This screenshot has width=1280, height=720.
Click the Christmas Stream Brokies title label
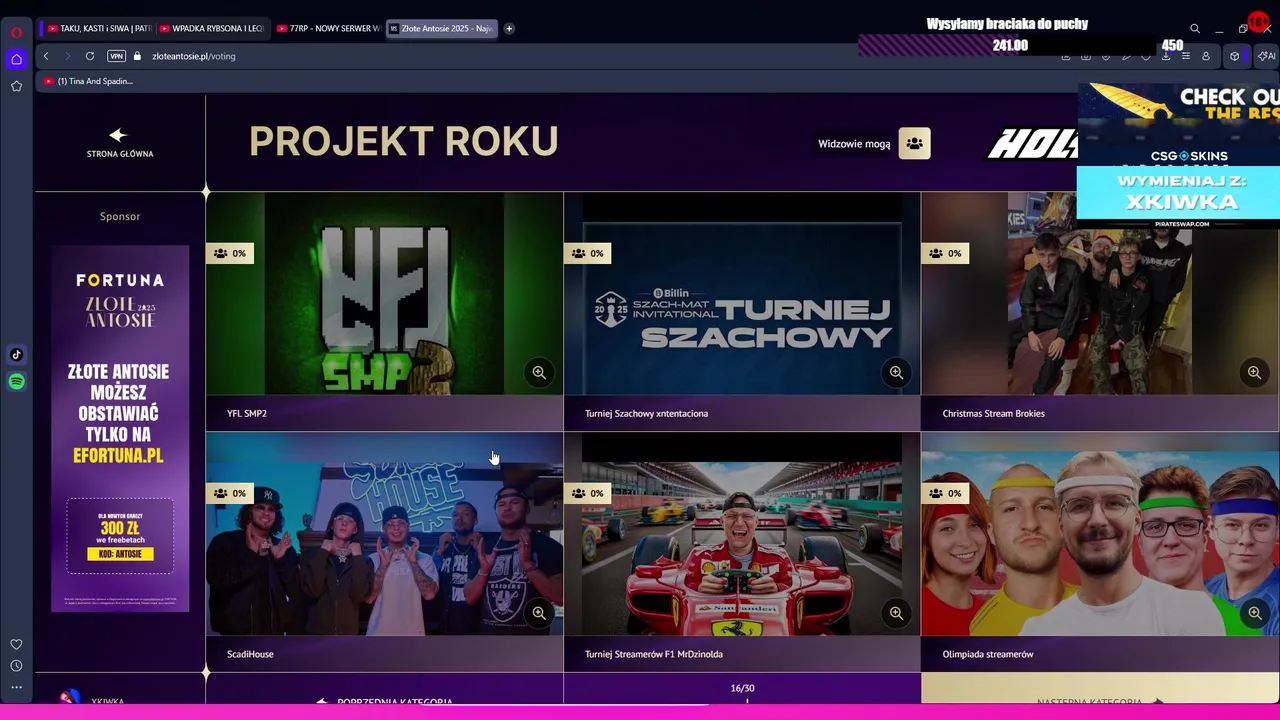(993, 413)
